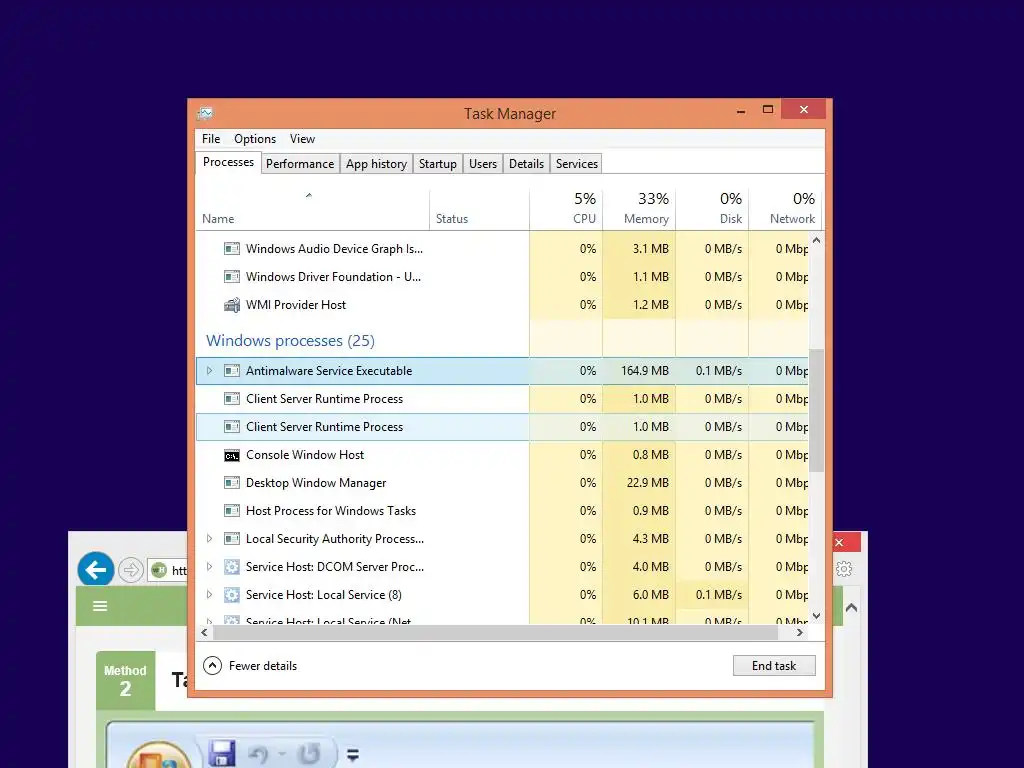Click the browser forward arrow button

(x=131, y=570)
